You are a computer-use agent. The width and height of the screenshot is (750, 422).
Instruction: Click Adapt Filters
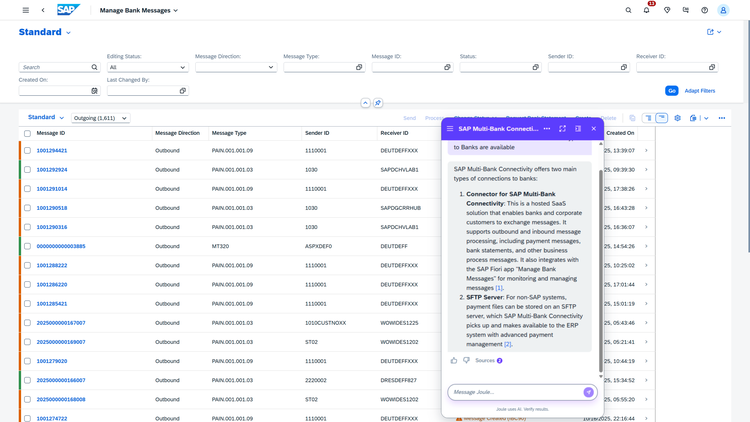700,91
